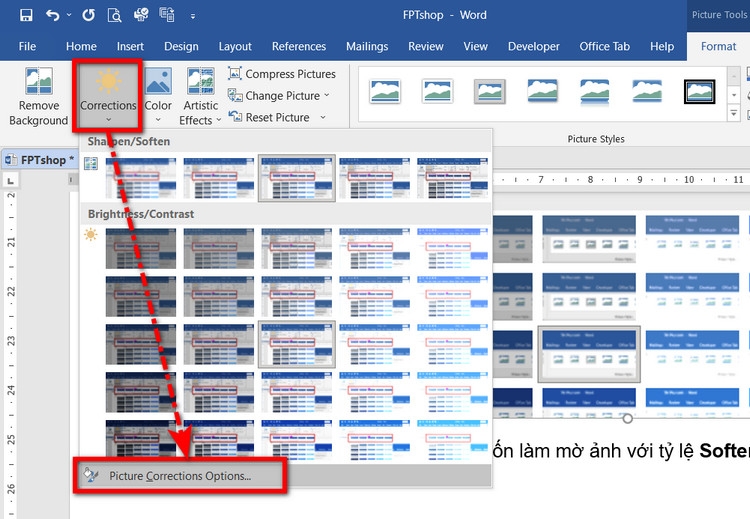Open the File tab
Image resolution: width=750 pixels, height=519 pixels.
pyautogui.click(x=27, y=46)
